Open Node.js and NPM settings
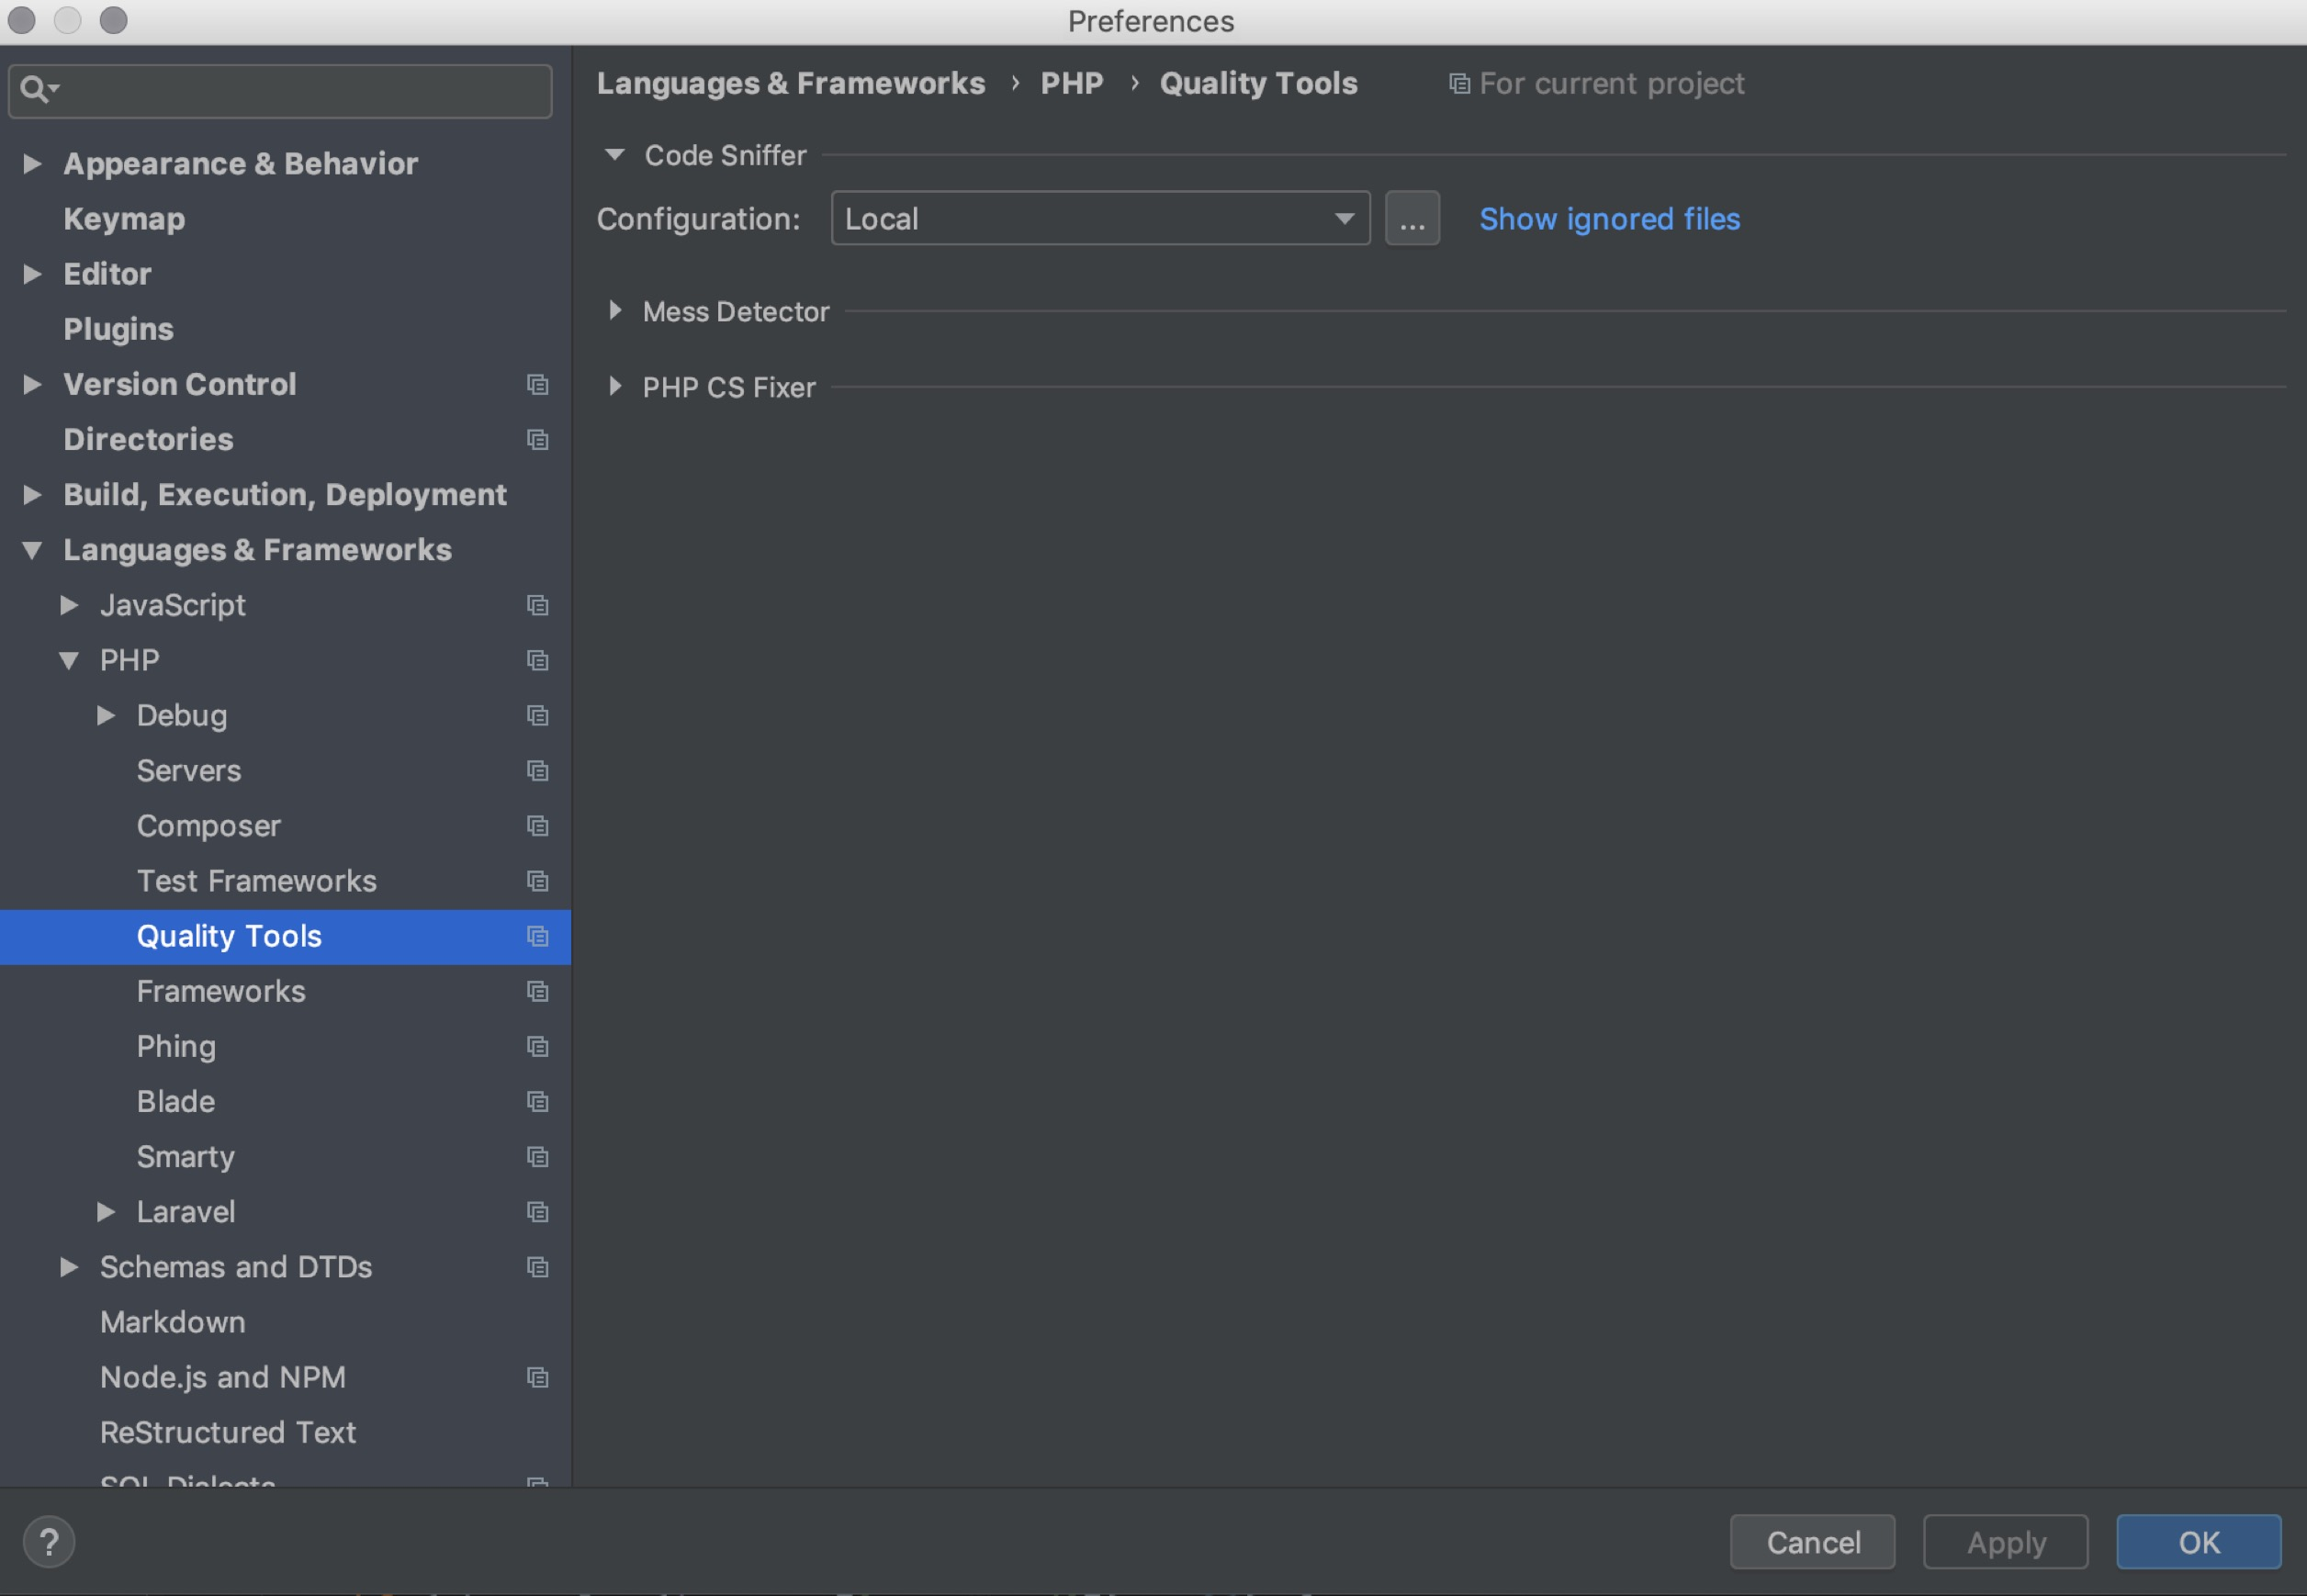The image size is (2307, 1596). 223,1378
